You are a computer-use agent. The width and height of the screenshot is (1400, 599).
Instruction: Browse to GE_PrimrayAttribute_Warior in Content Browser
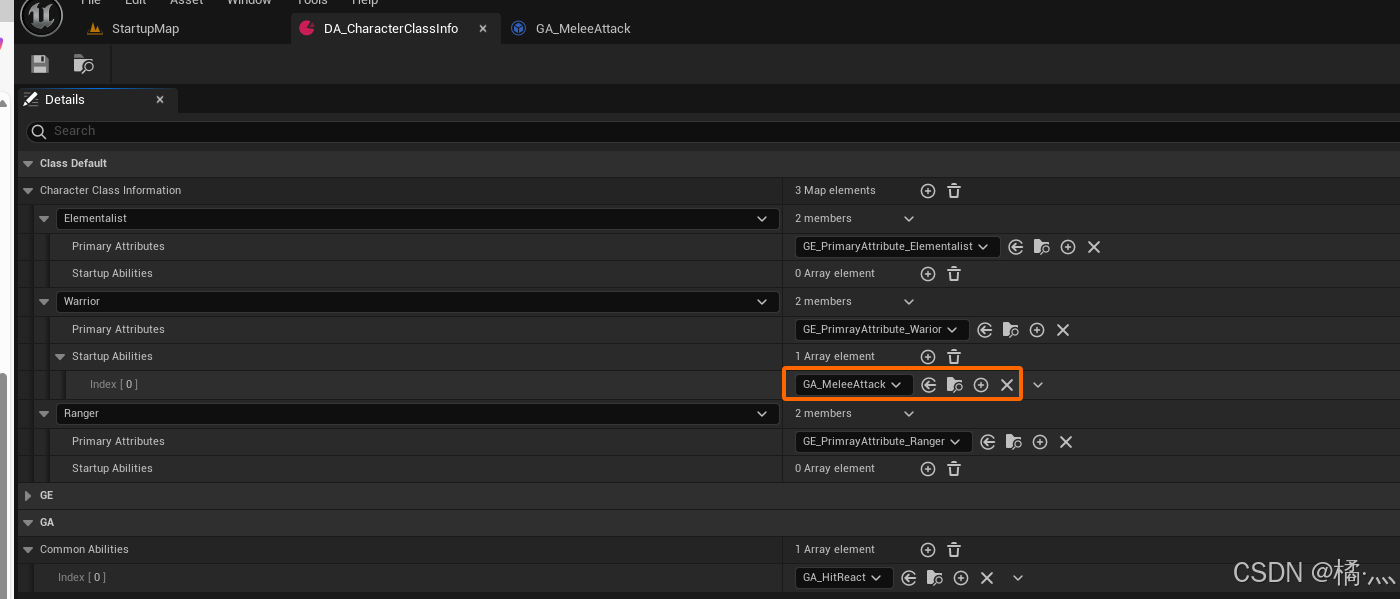pos(1011,329)
